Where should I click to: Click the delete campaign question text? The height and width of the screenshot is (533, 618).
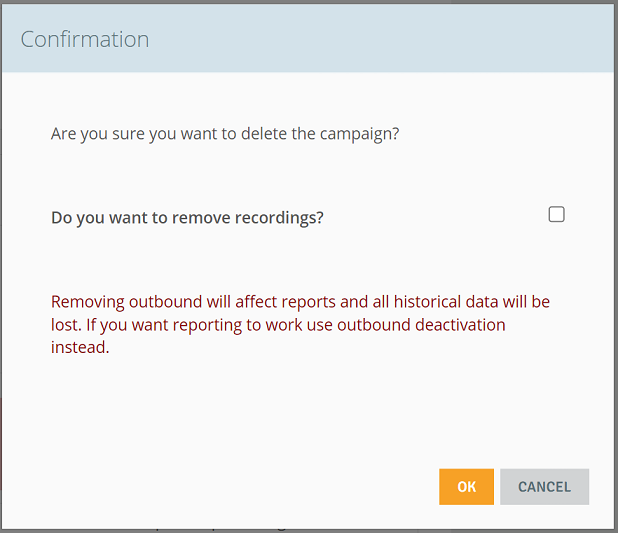(x=225, y=134)
